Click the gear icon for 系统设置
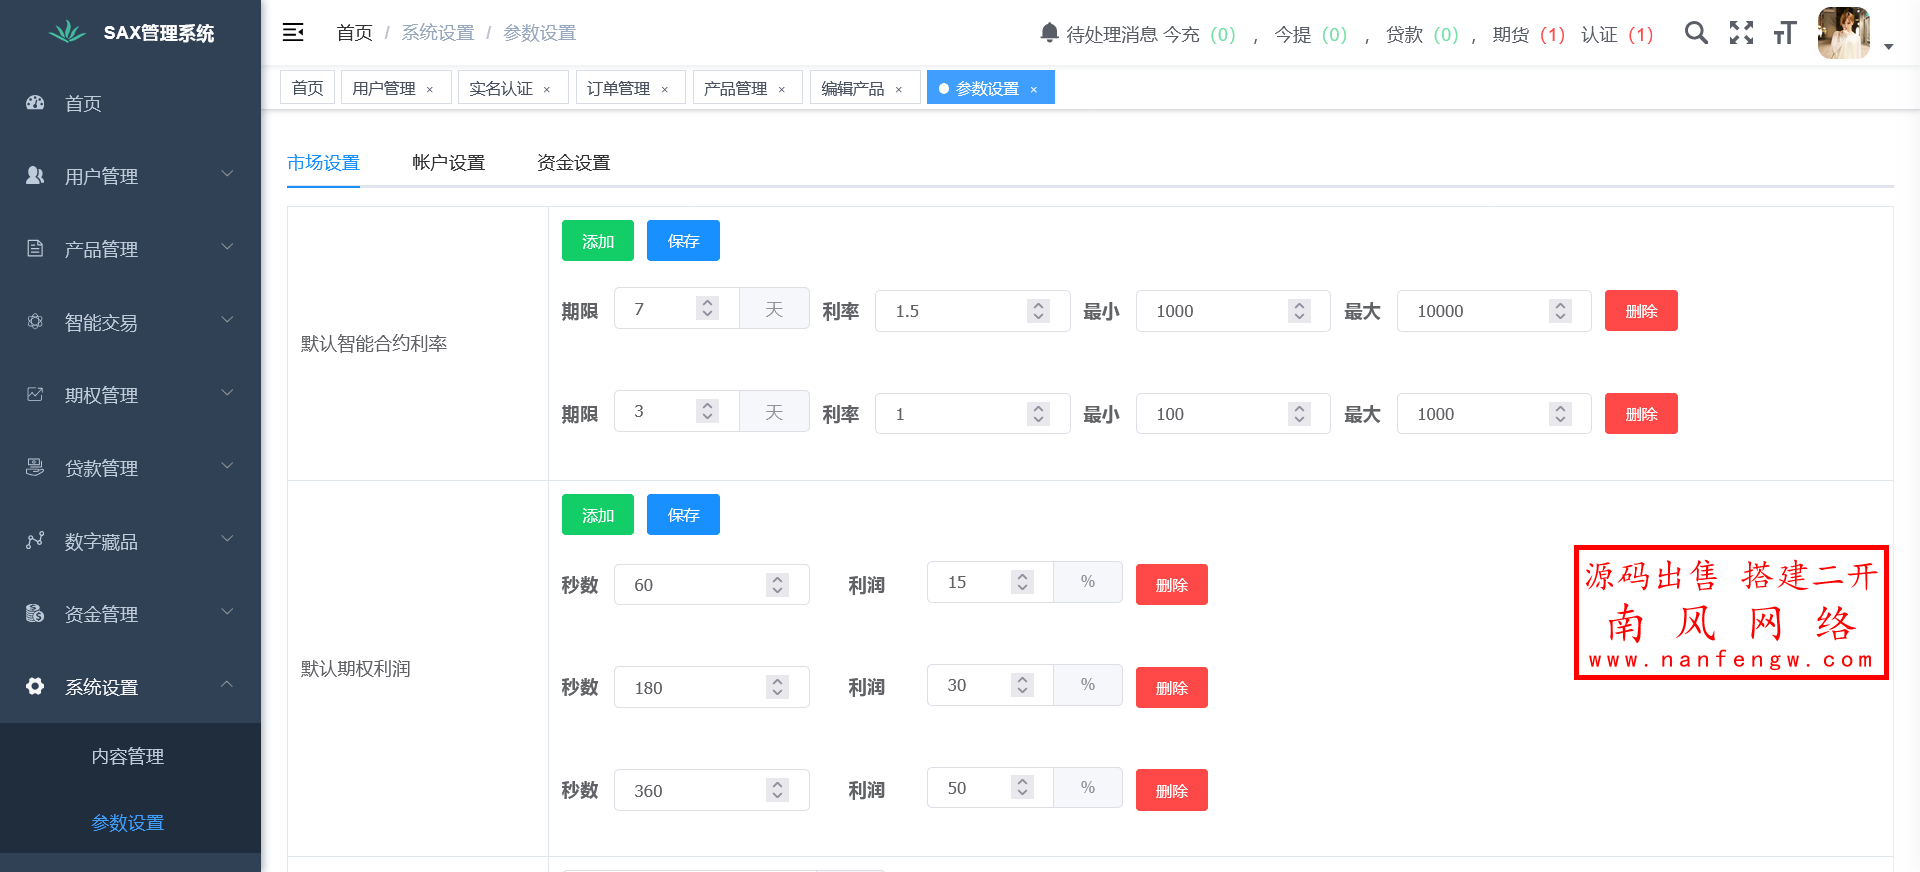The height and width of the screenshot is (872, 1920). [35, 686]
